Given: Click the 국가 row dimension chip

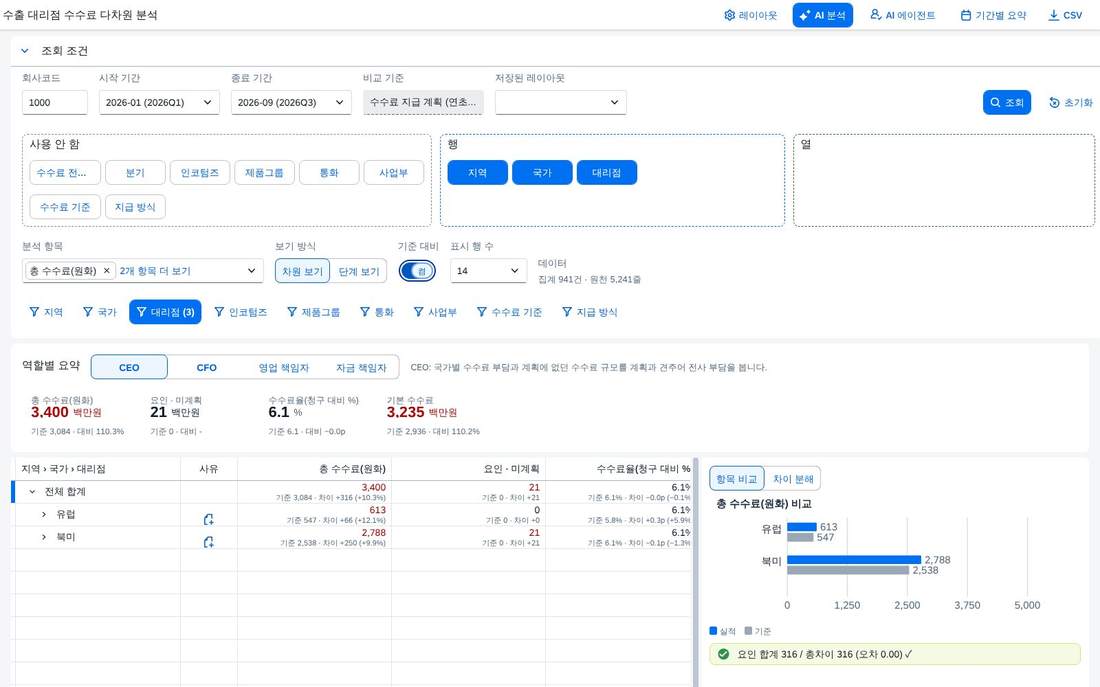Looking at the screenshot, I should (542, 173).
